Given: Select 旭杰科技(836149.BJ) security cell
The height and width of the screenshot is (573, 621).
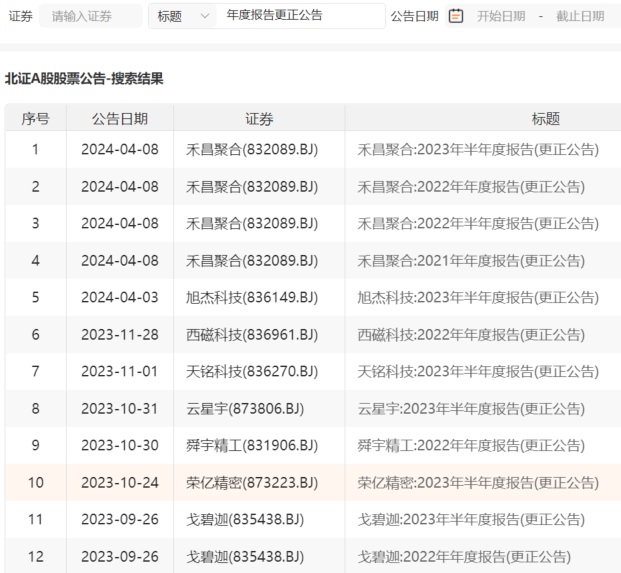Looking at the screenshot, I should coord(252,298).
